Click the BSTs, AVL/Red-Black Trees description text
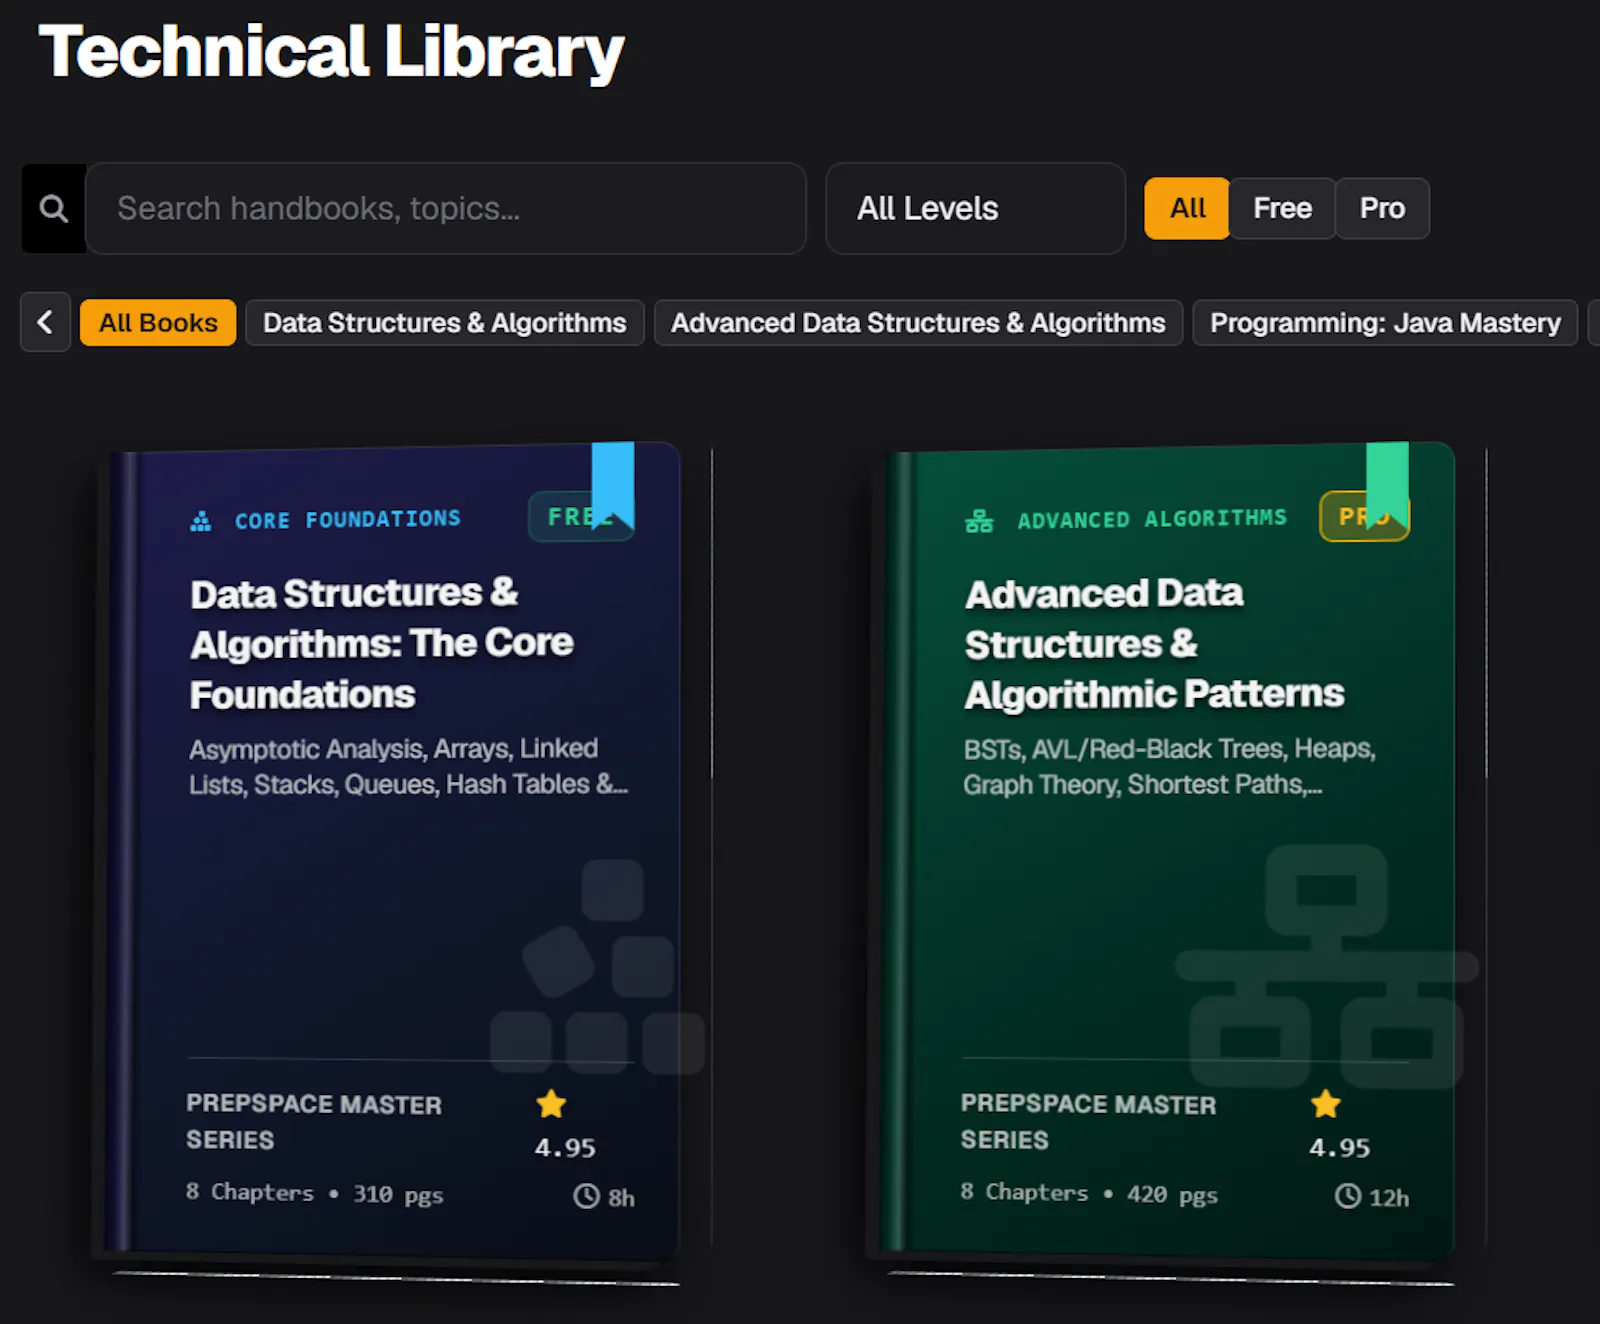Screen dimensions: 1600x1324 [x=1169, y=766]
